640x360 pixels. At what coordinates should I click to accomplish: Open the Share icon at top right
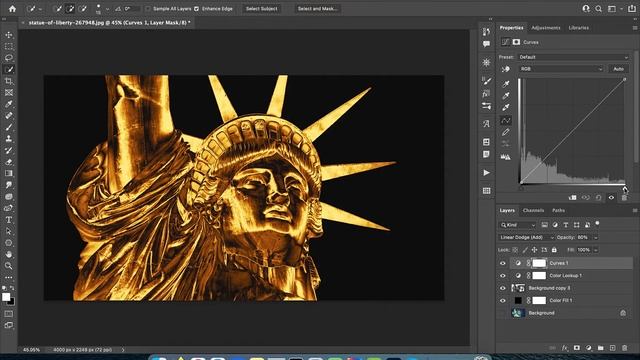point(631,9)
